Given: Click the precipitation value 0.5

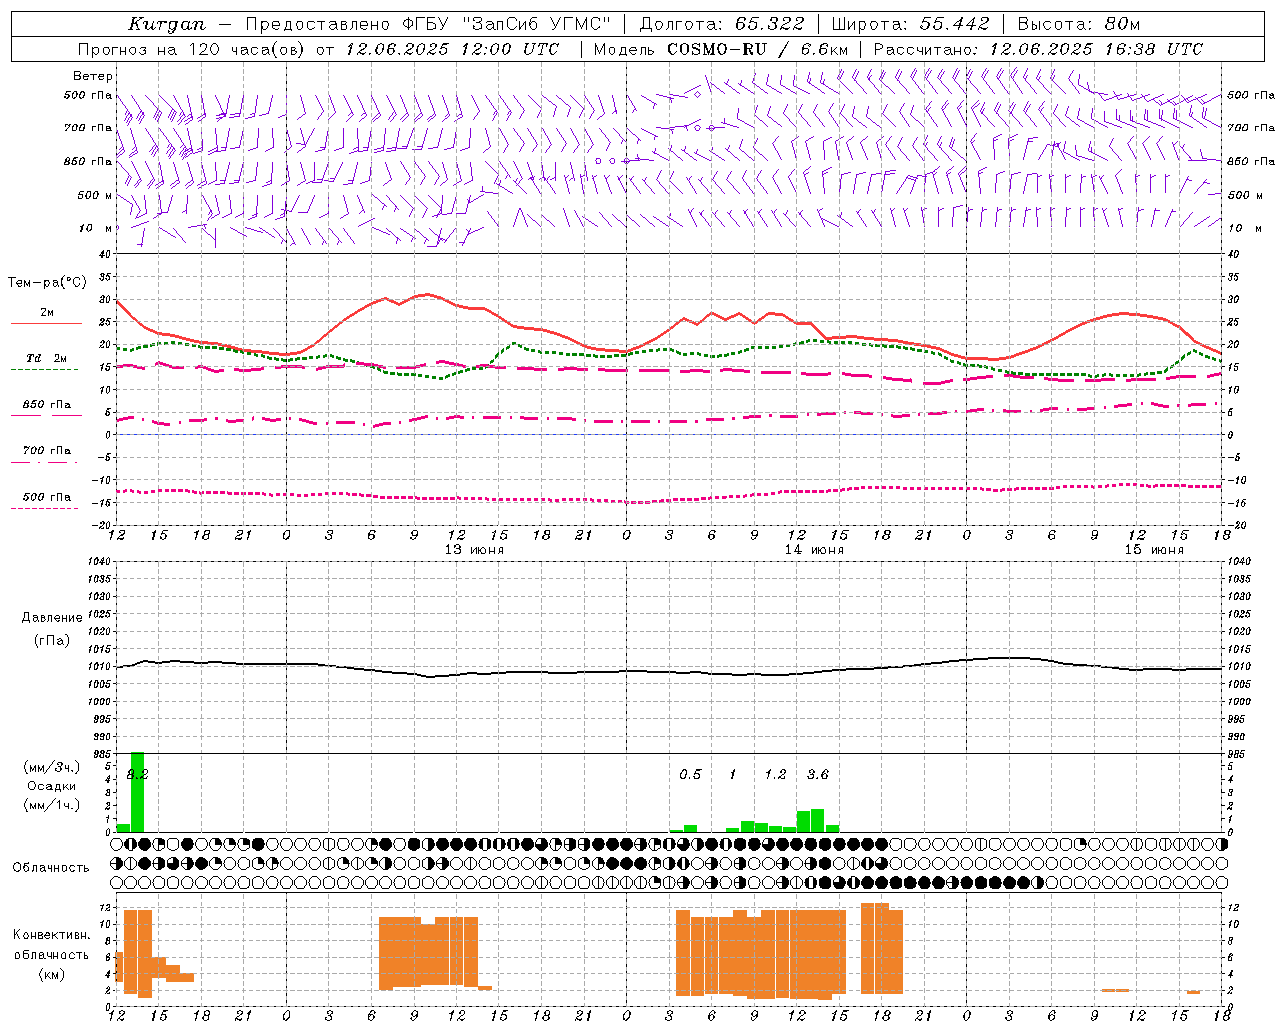Looking at the screenshot, I should 690,774.
